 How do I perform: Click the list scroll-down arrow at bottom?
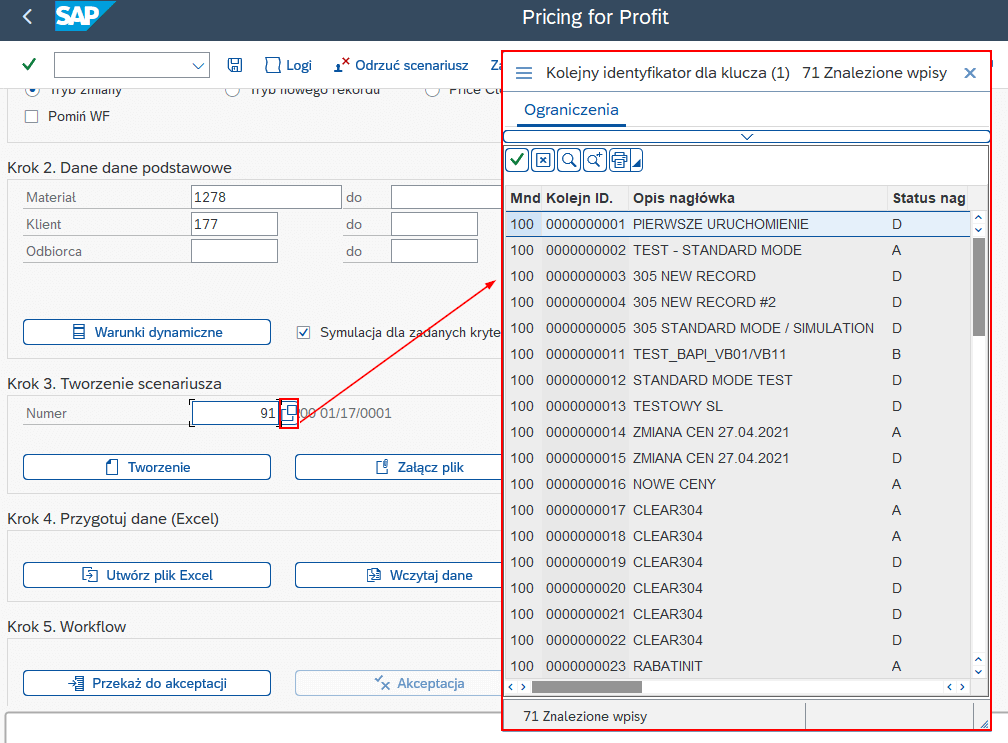pyautogui.click(x=978, y=672)
